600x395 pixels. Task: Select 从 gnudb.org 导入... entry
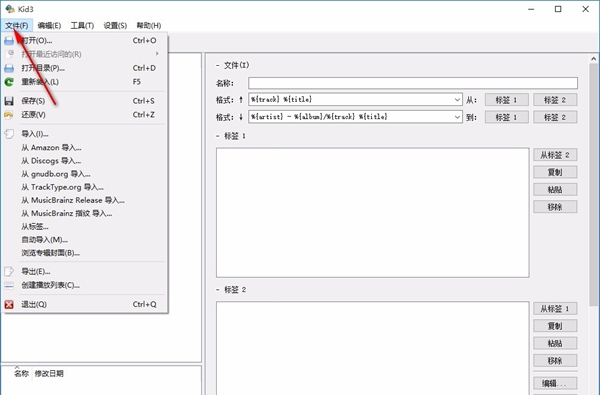tap(85, 174)
